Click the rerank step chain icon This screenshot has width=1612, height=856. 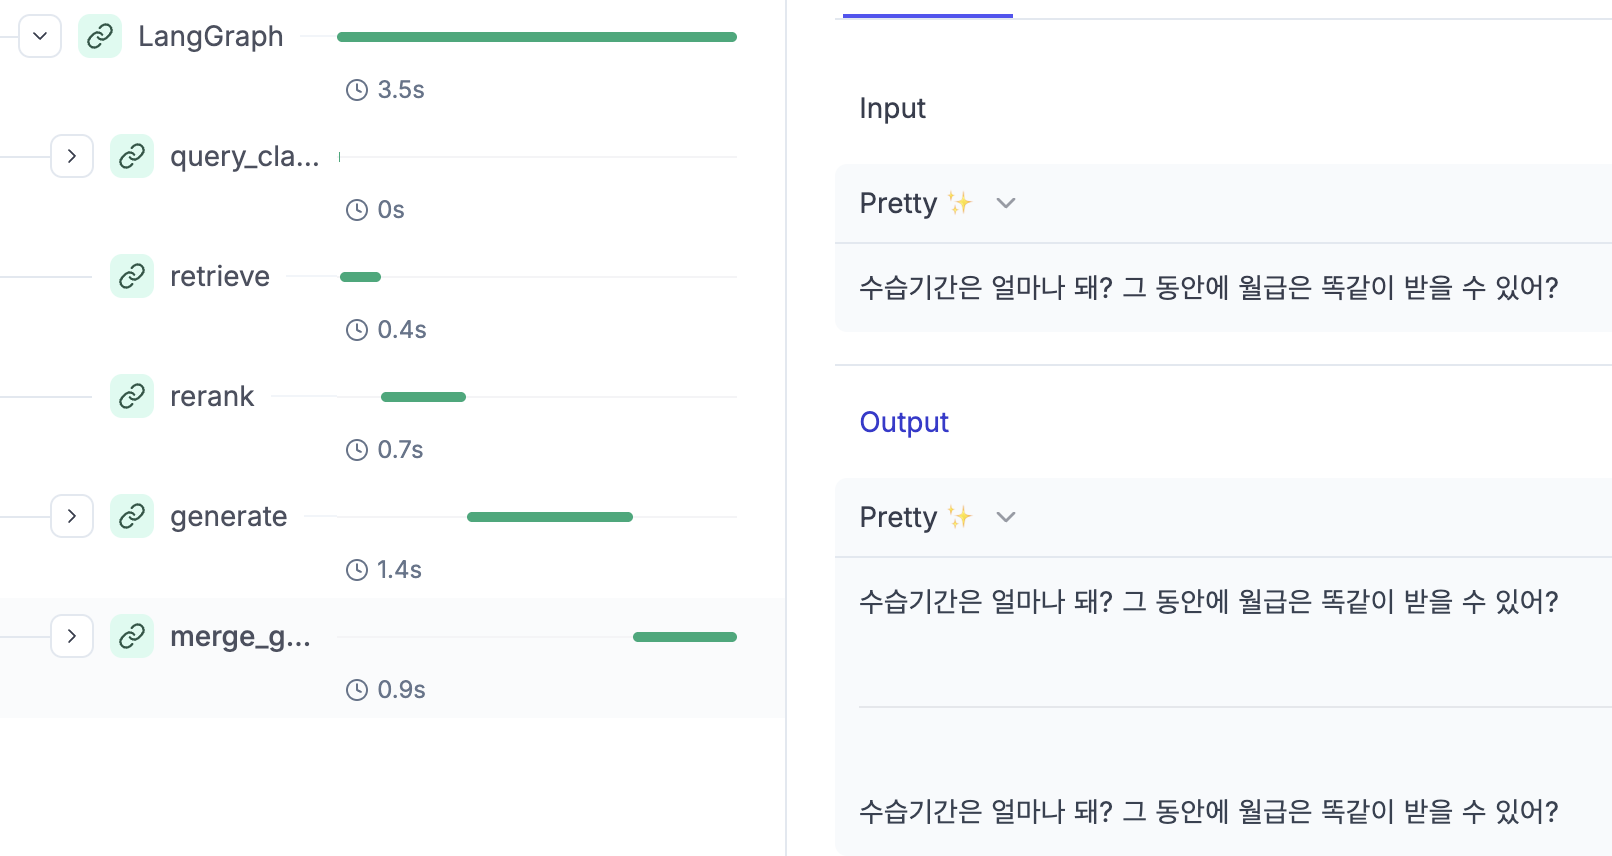132,396
